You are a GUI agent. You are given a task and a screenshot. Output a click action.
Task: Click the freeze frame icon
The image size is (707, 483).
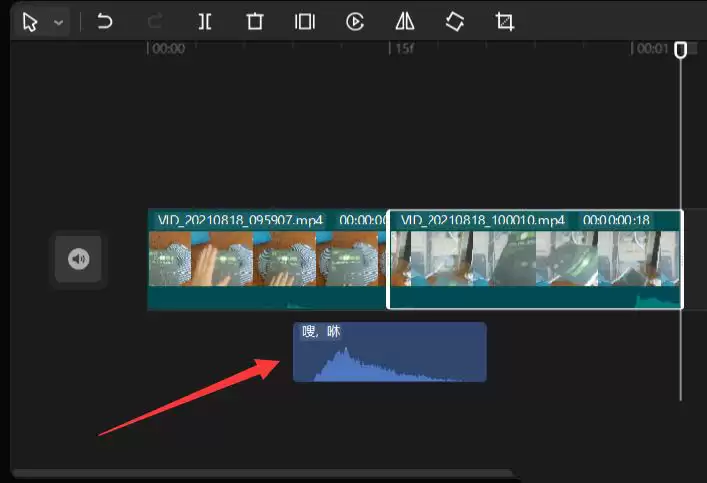point(305,22)
